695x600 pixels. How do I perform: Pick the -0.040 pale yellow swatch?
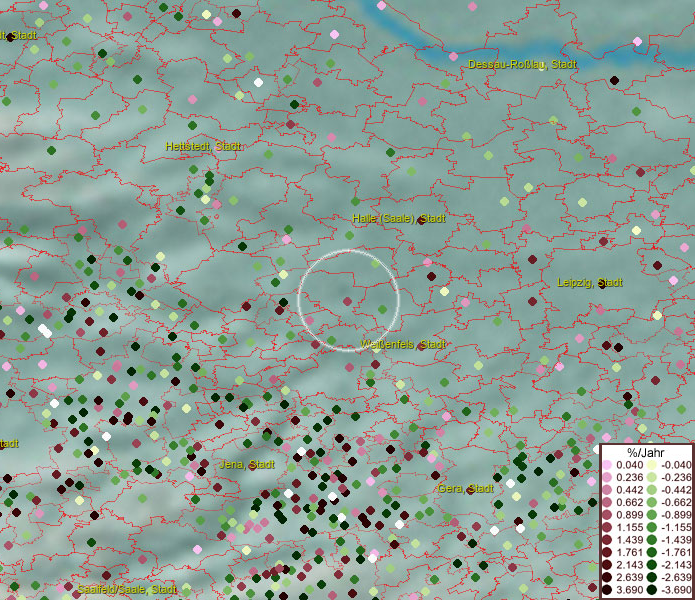[x=652, y=465]
